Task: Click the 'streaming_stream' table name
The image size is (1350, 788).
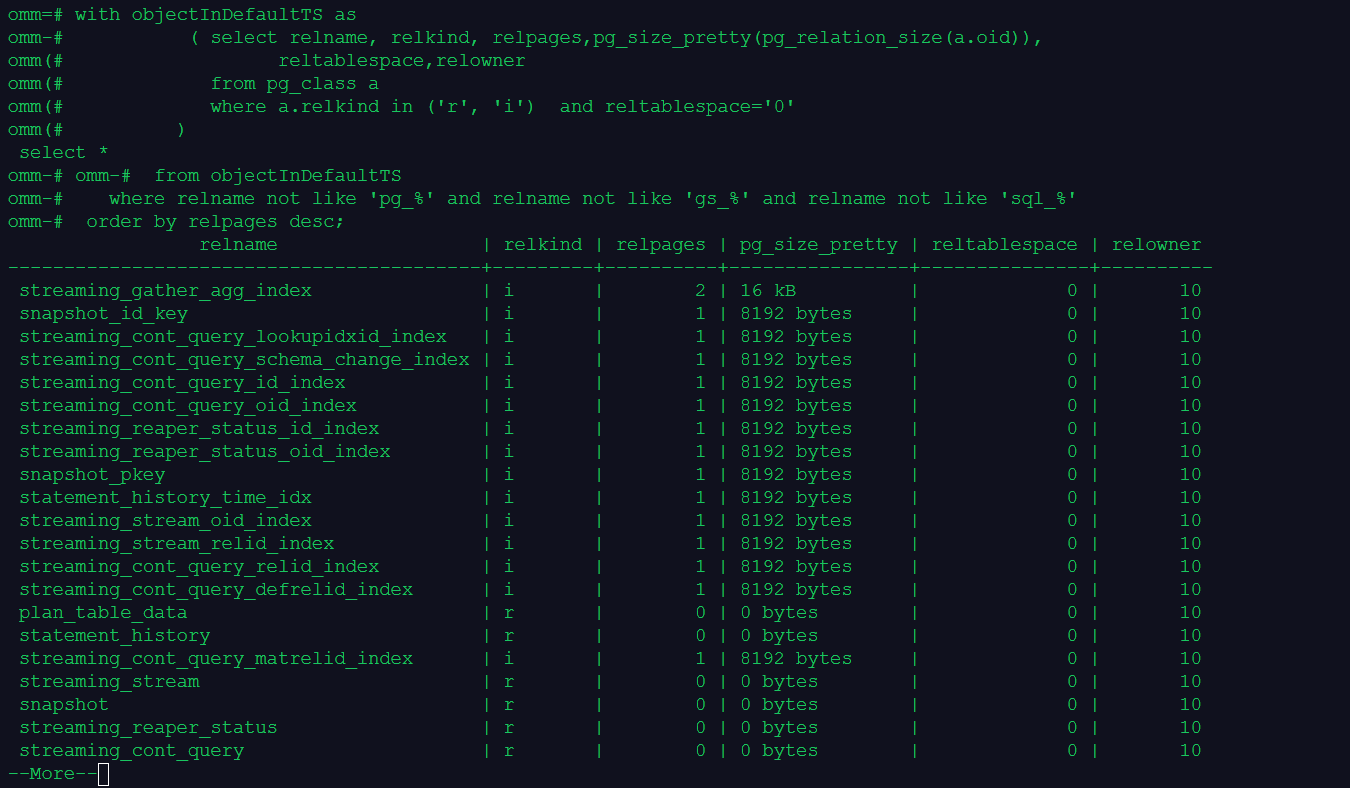Action: coord(109,681)
